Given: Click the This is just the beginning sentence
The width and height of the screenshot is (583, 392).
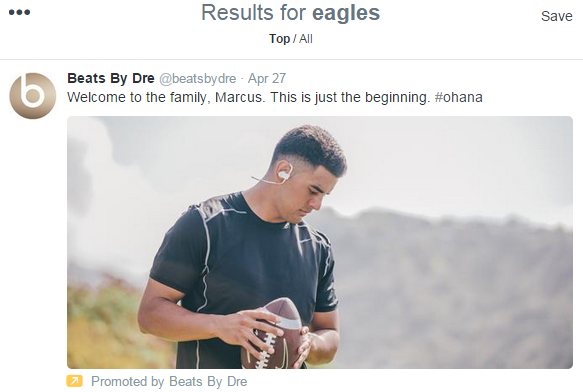Looking at the screenshot, I should (x=350, y=97).
